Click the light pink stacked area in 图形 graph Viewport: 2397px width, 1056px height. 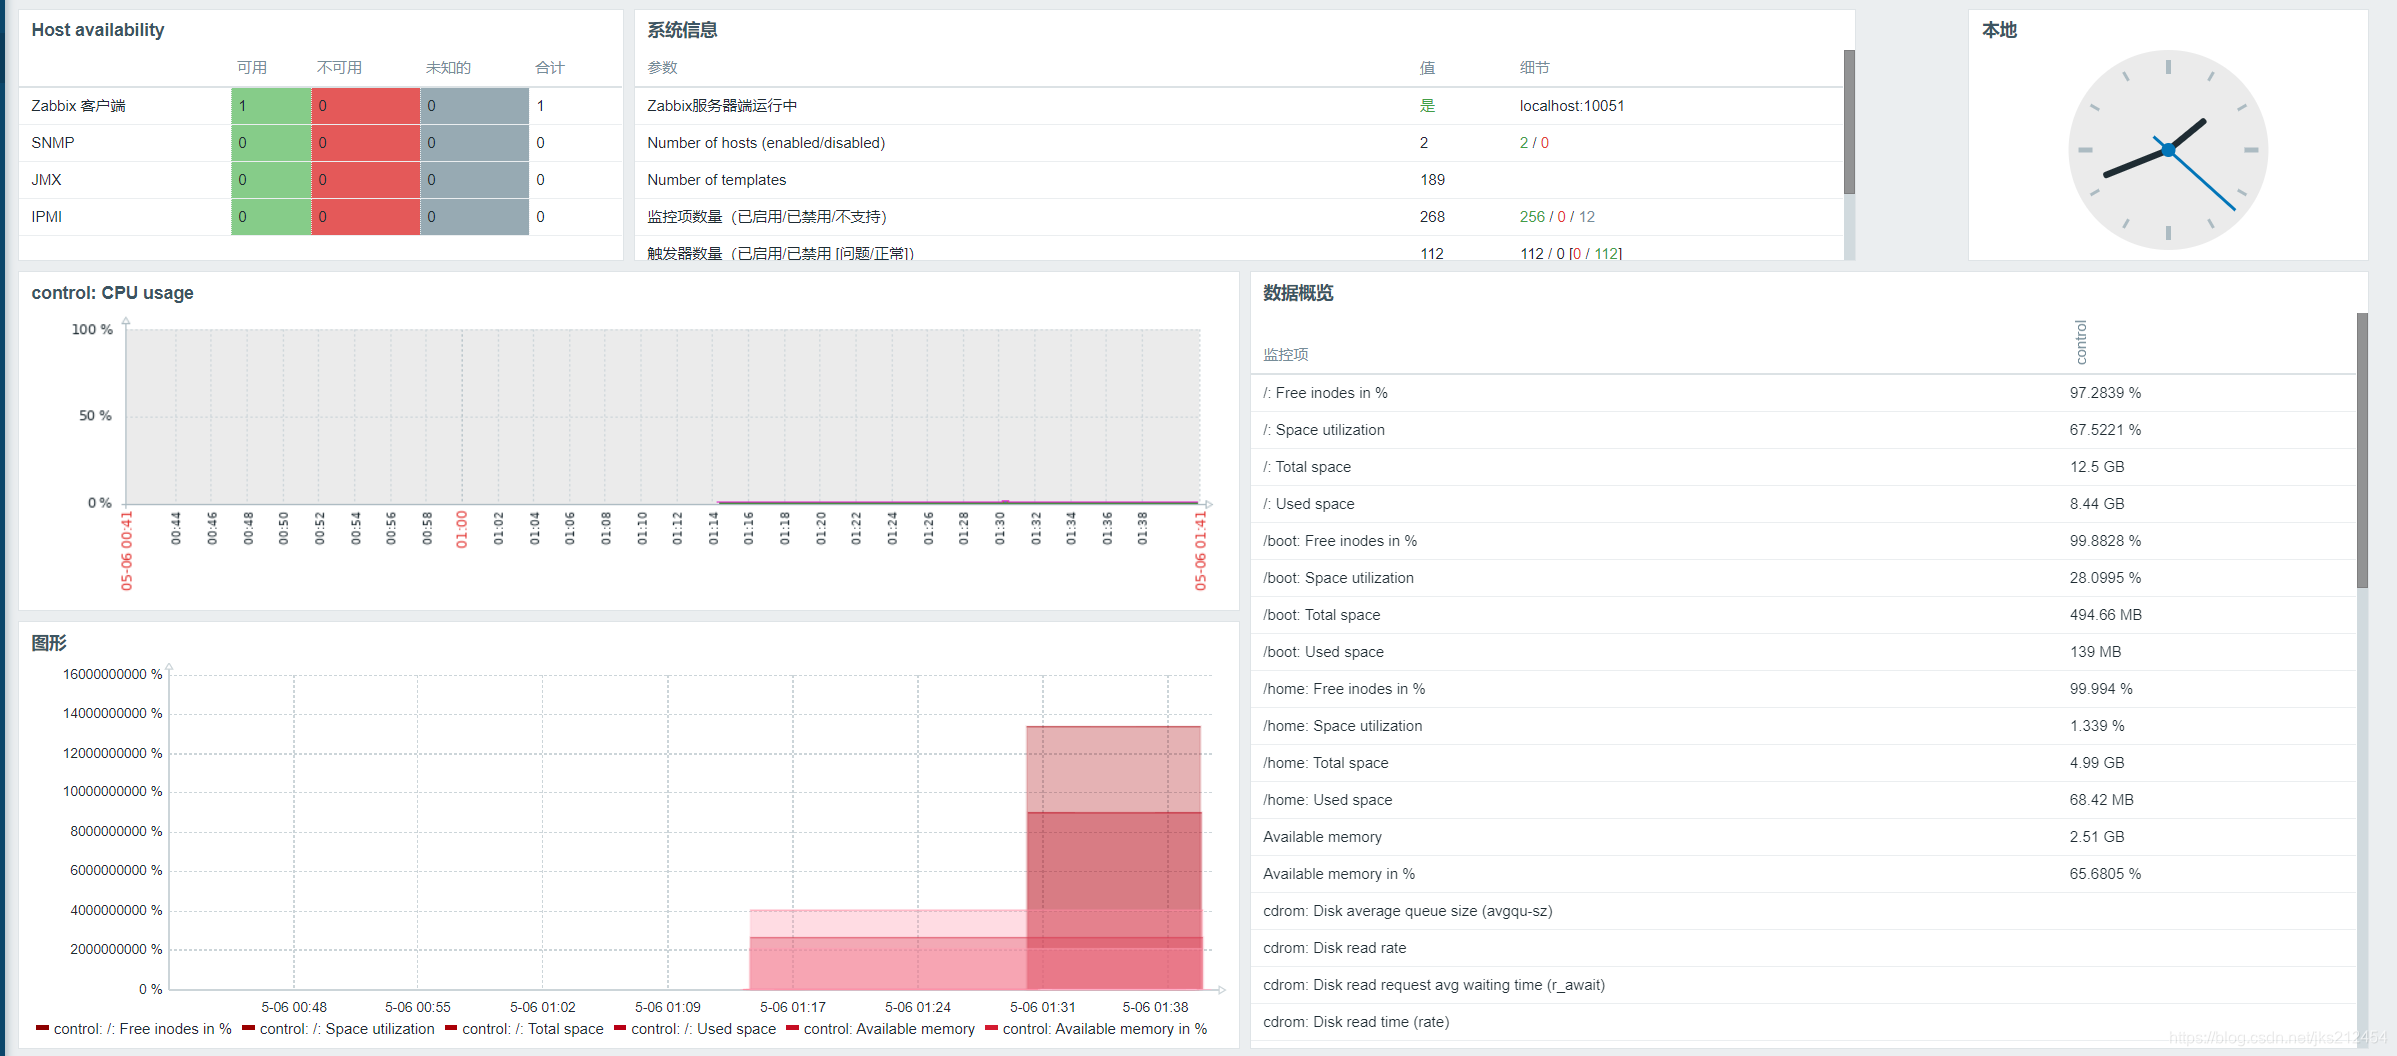pos(888,923)
